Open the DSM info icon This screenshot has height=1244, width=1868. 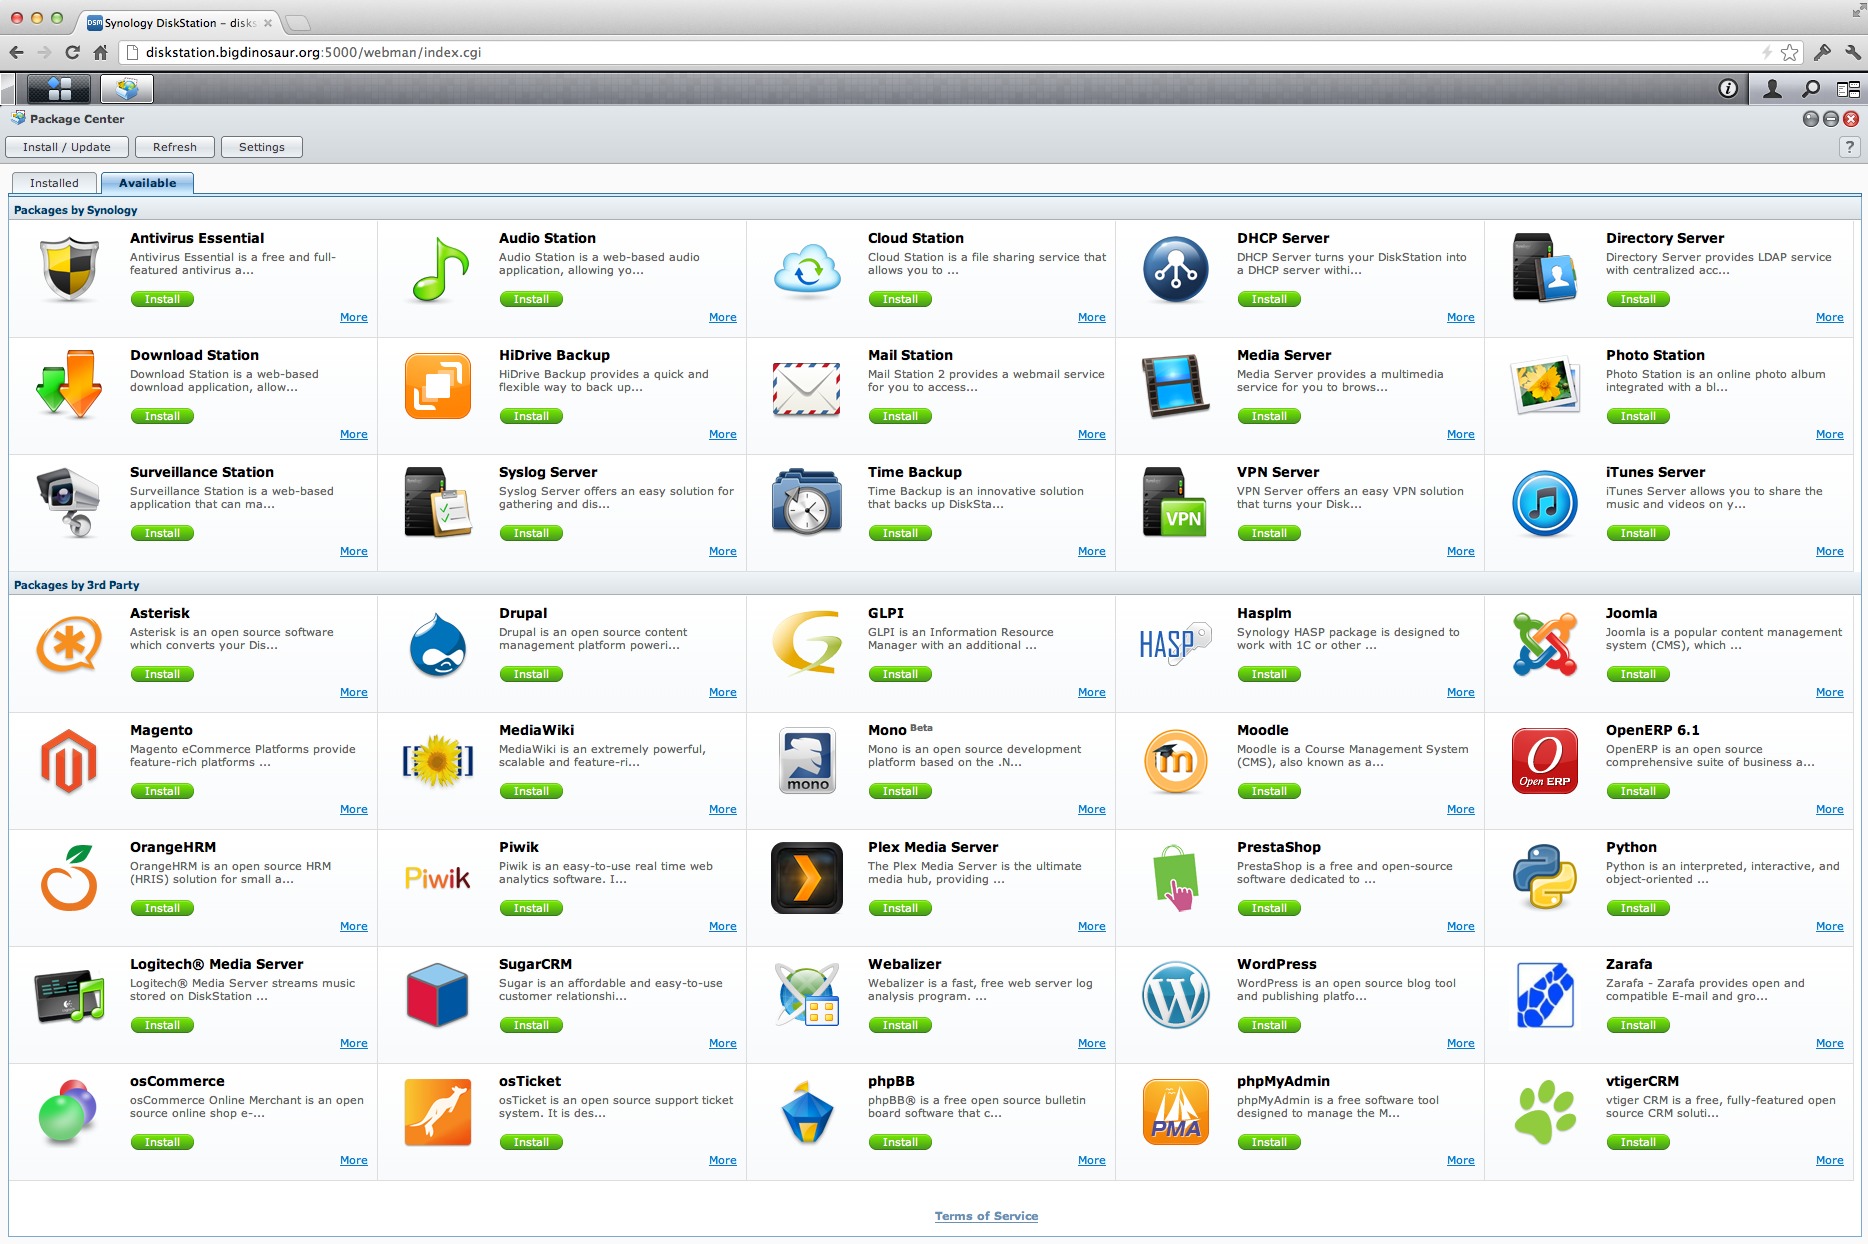(x=1727, y=89)
